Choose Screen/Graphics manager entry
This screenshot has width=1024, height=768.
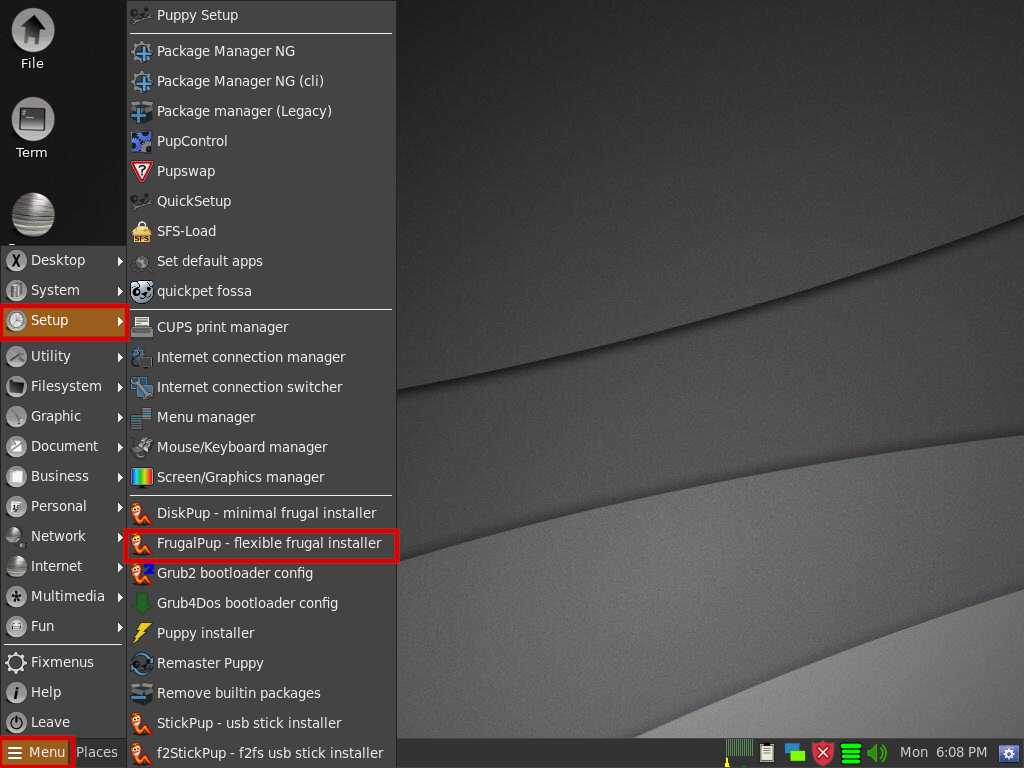pos(240,477)
